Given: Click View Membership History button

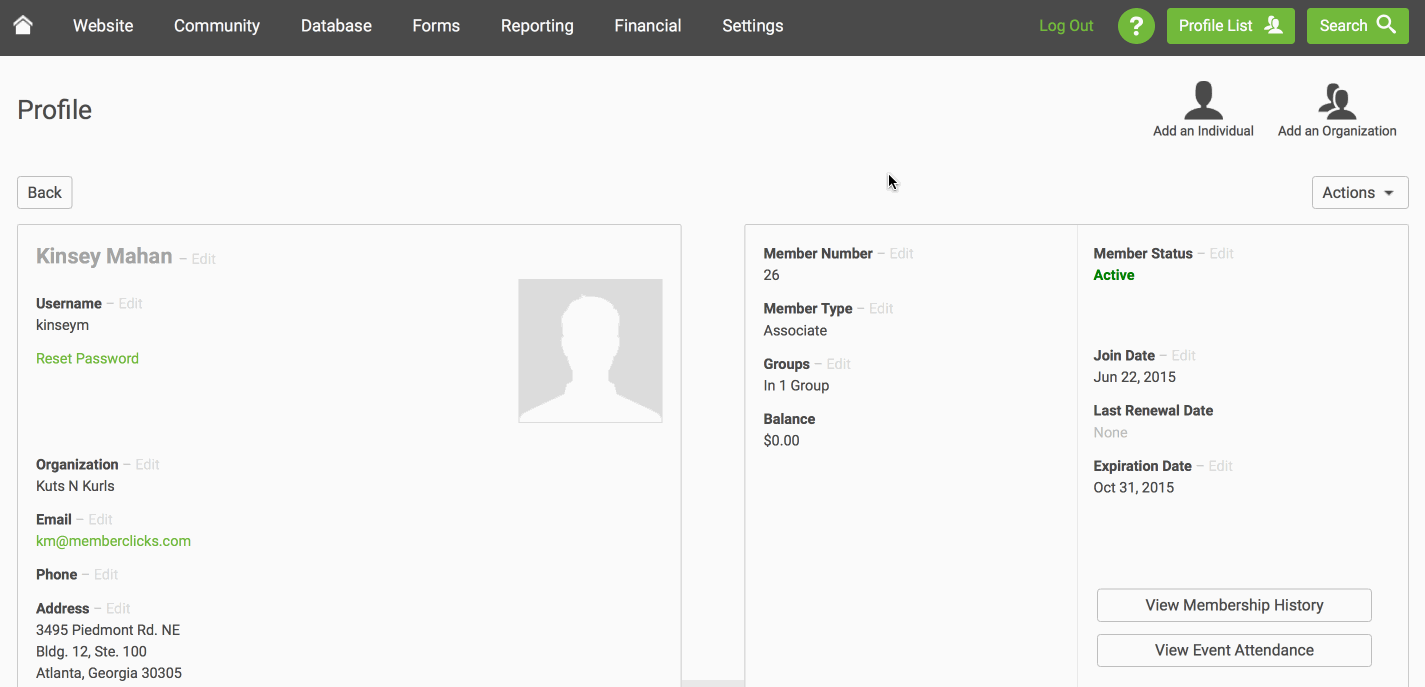Looking at the screenshot, I should click(1234, 605).
